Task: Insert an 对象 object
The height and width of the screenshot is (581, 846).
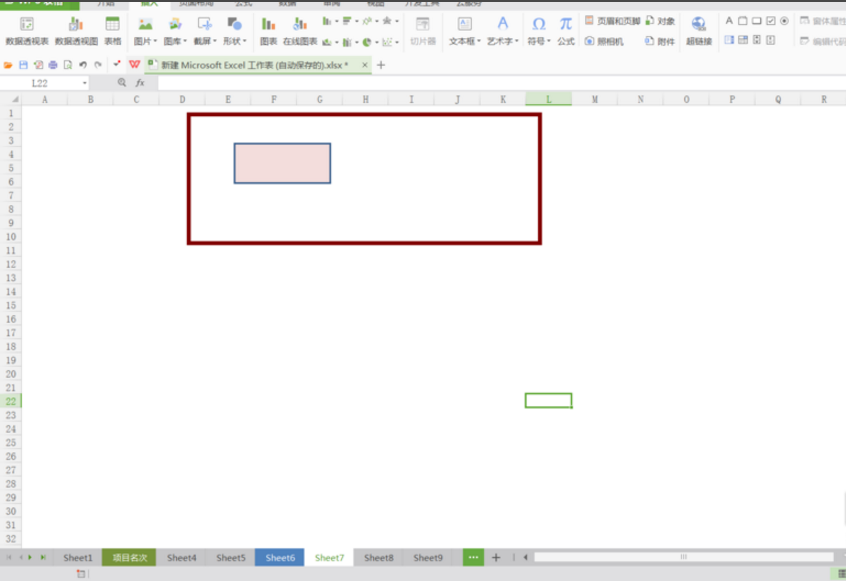Action: click(660, 21)
